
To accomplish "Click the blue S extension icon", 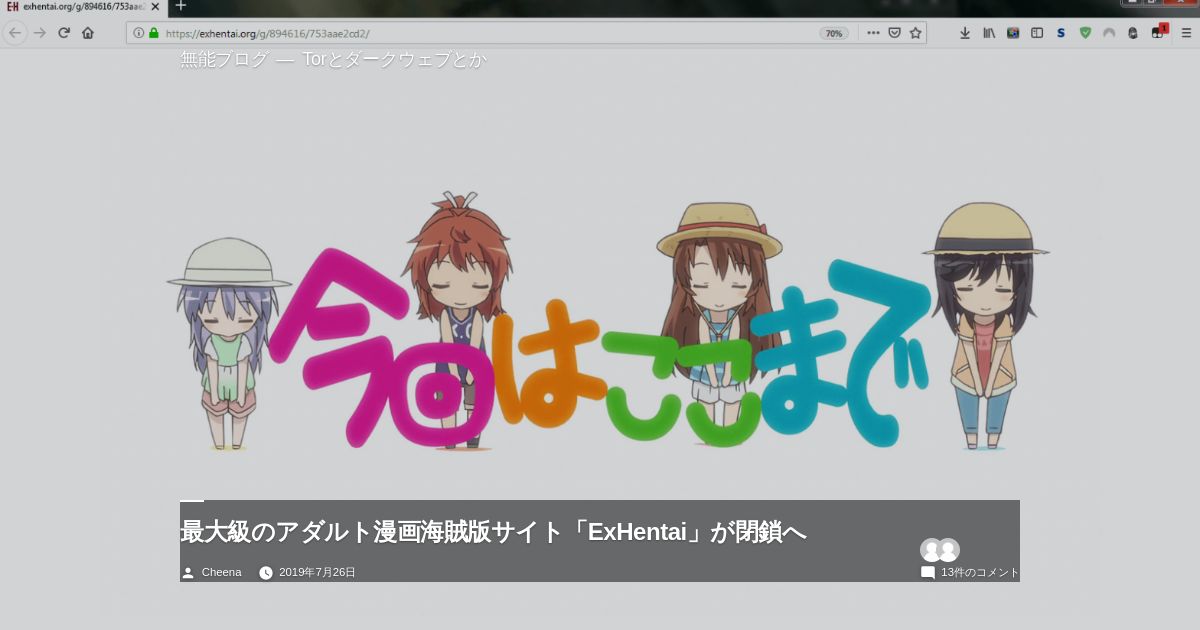I will (x=1061, y=33).
